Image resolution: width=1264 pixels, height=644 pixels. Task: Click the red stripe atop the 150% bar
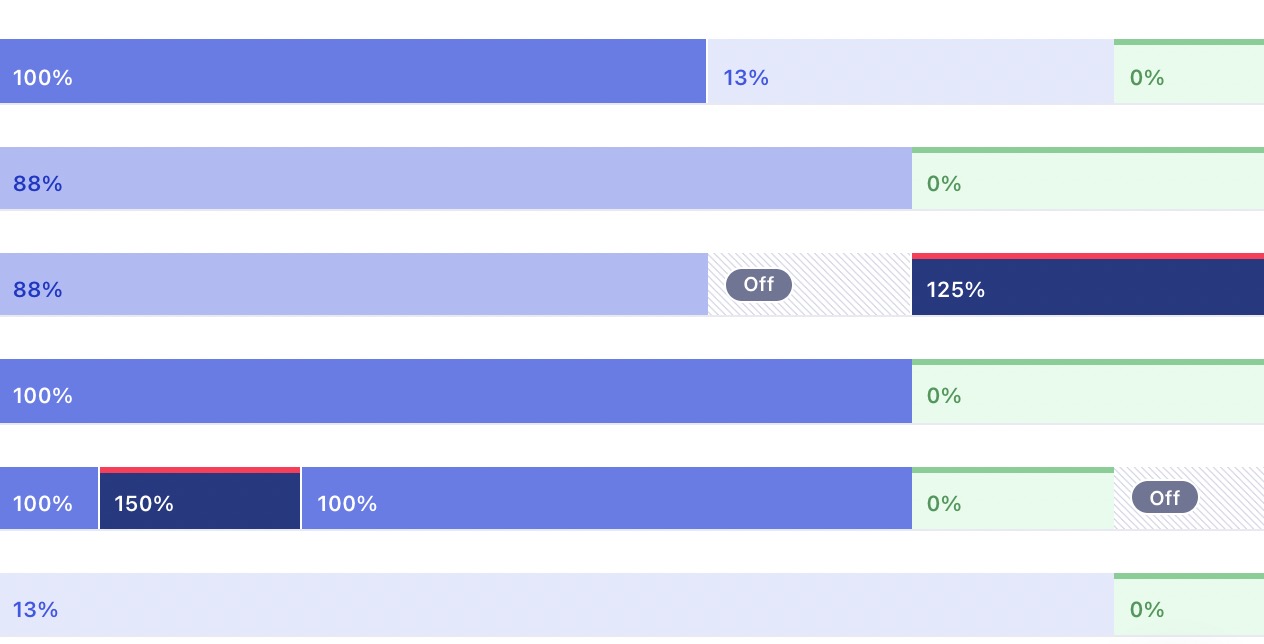click(200, 470)
